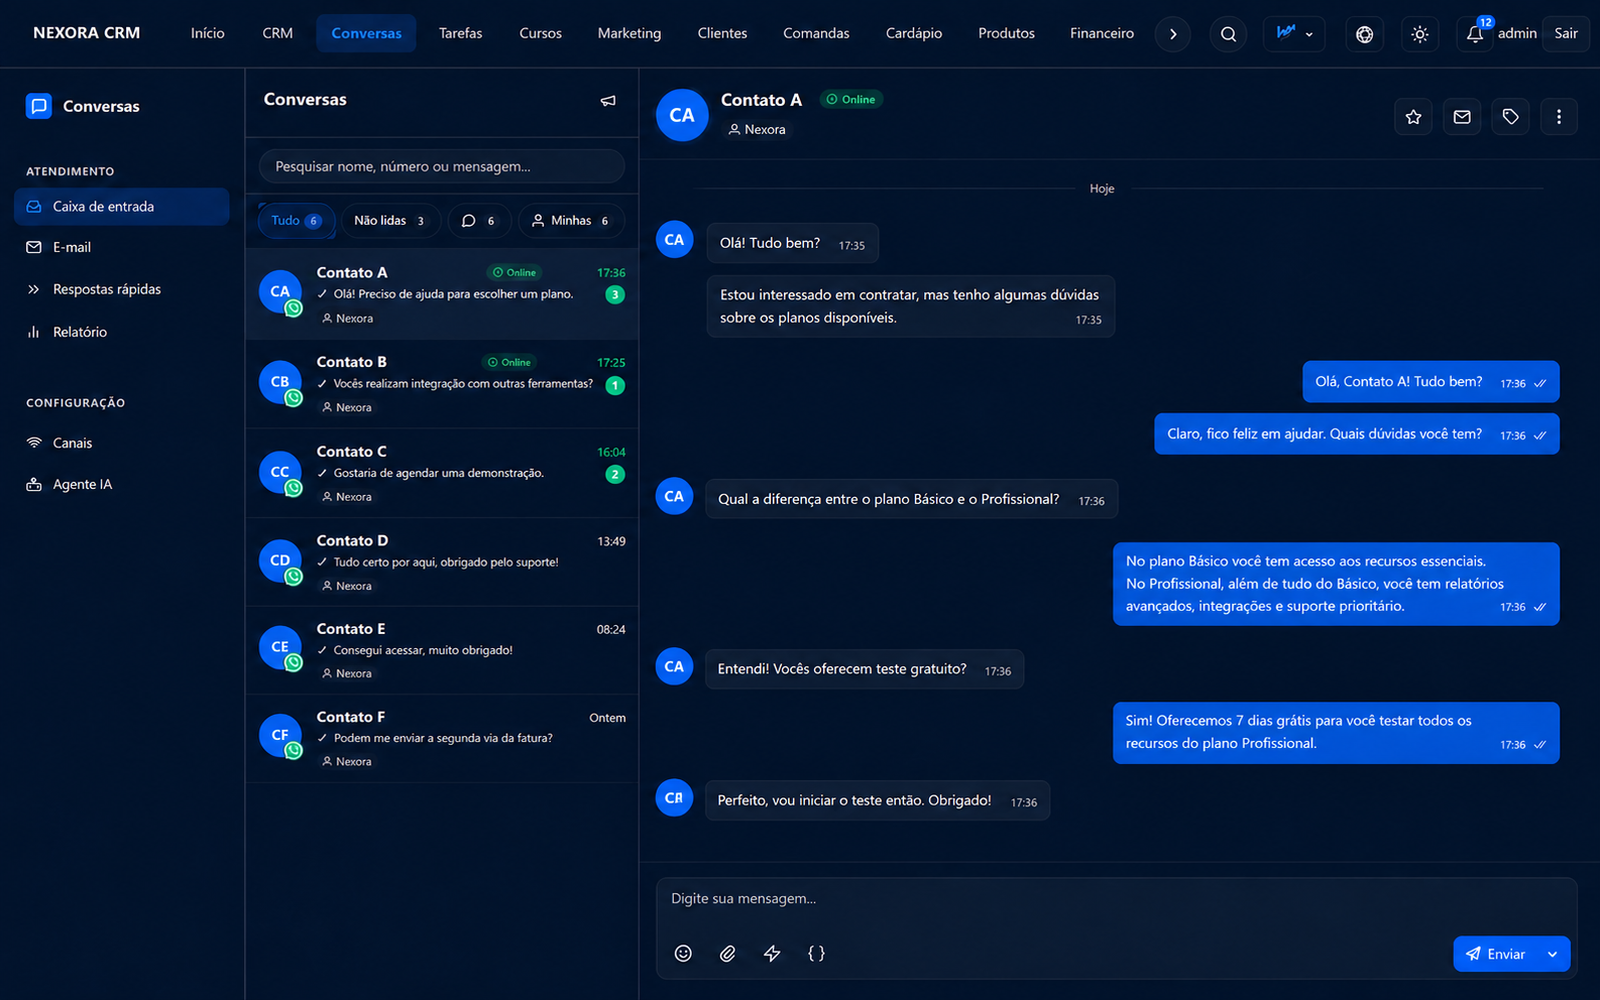
Task: Click the Enviar send button
Action: (1495, 954)
